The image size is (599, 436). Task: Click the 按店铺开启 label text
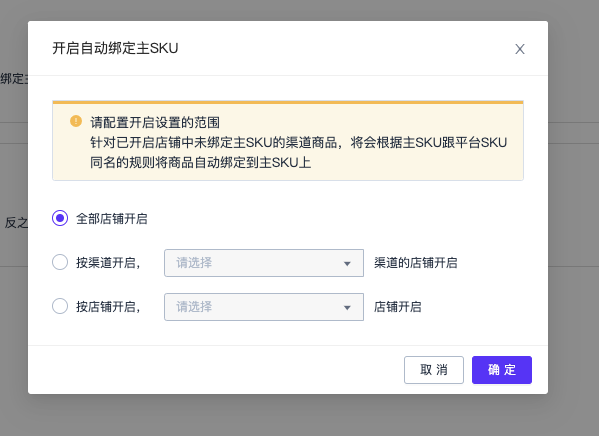(108, 306)
